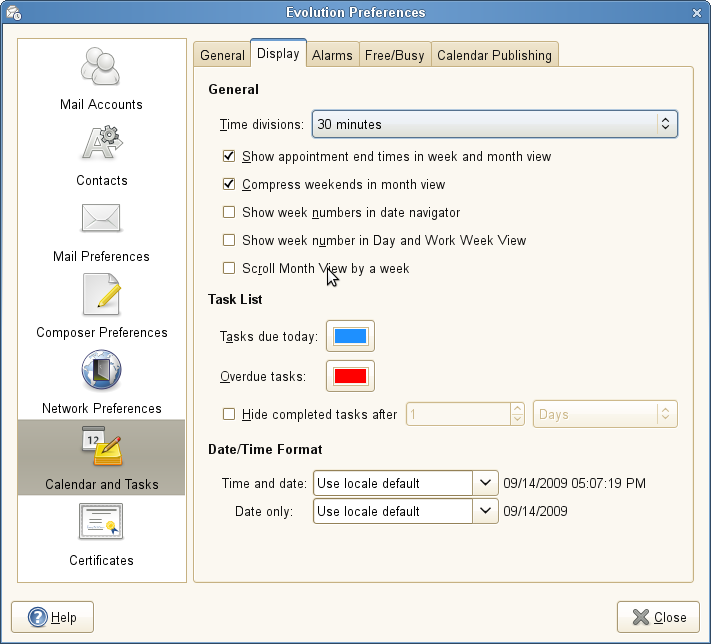
Task: Open Mail Accounts preferences icon
Action: 101,66
